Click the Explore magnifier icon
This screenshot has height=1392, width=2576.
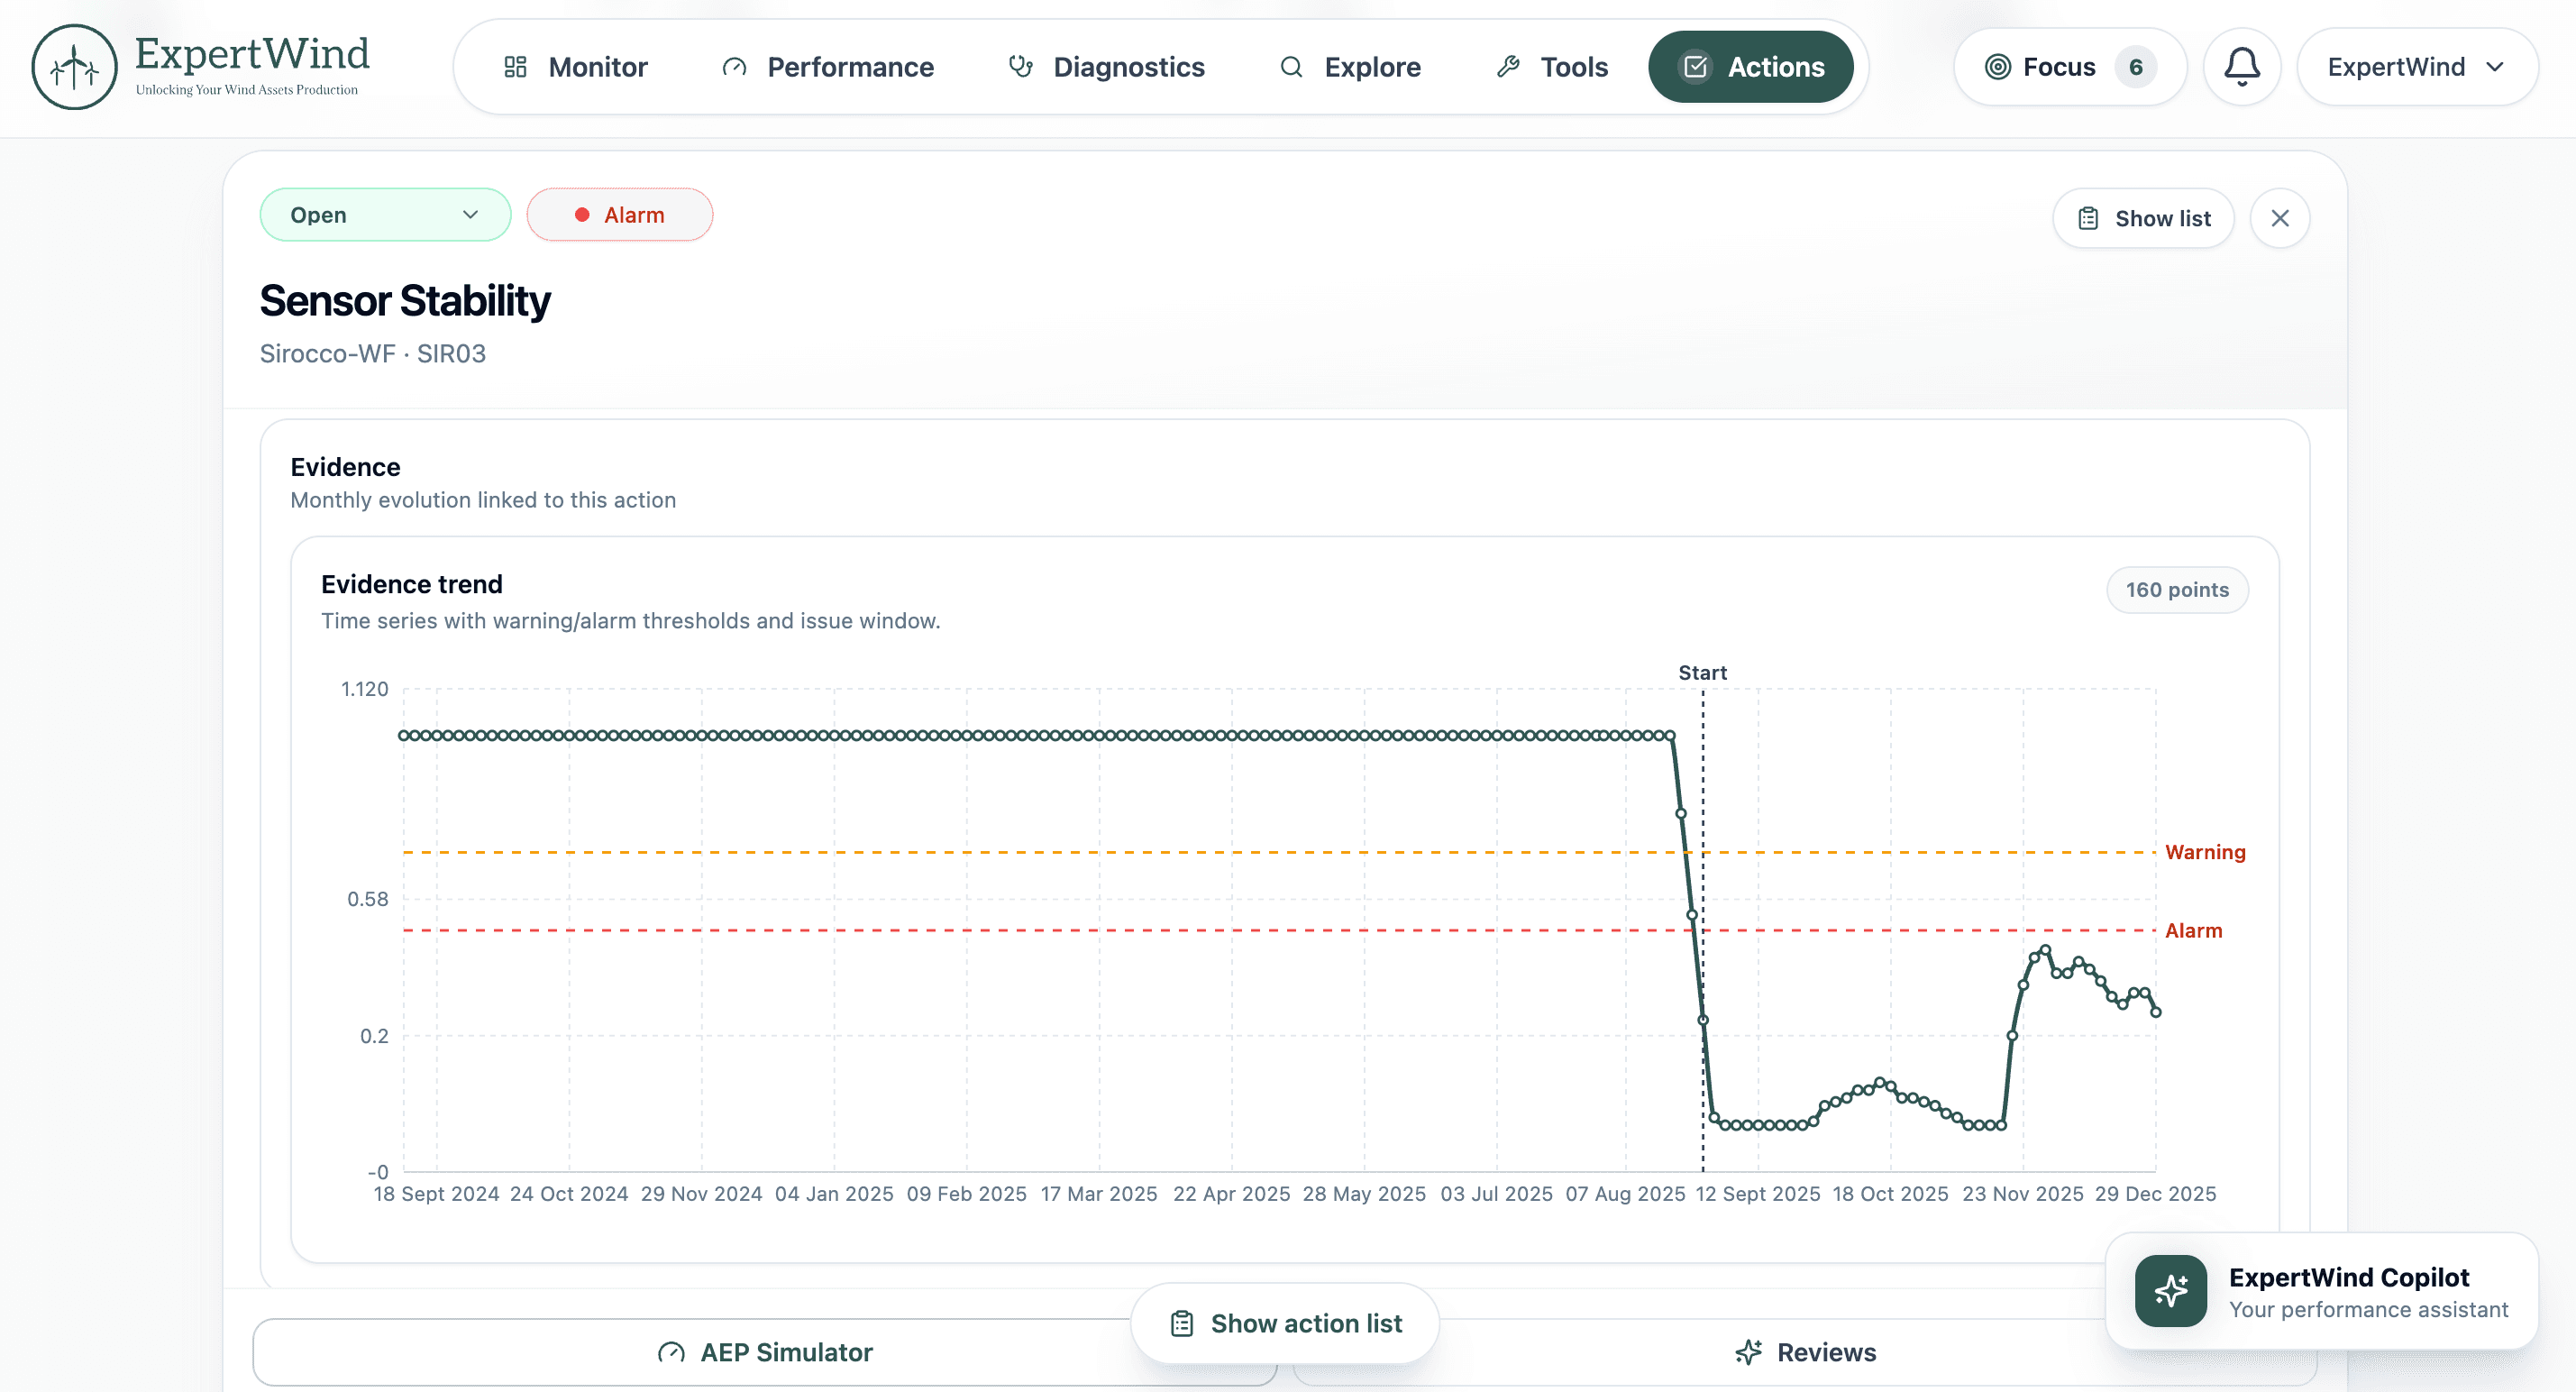(x=1292, y=67)
